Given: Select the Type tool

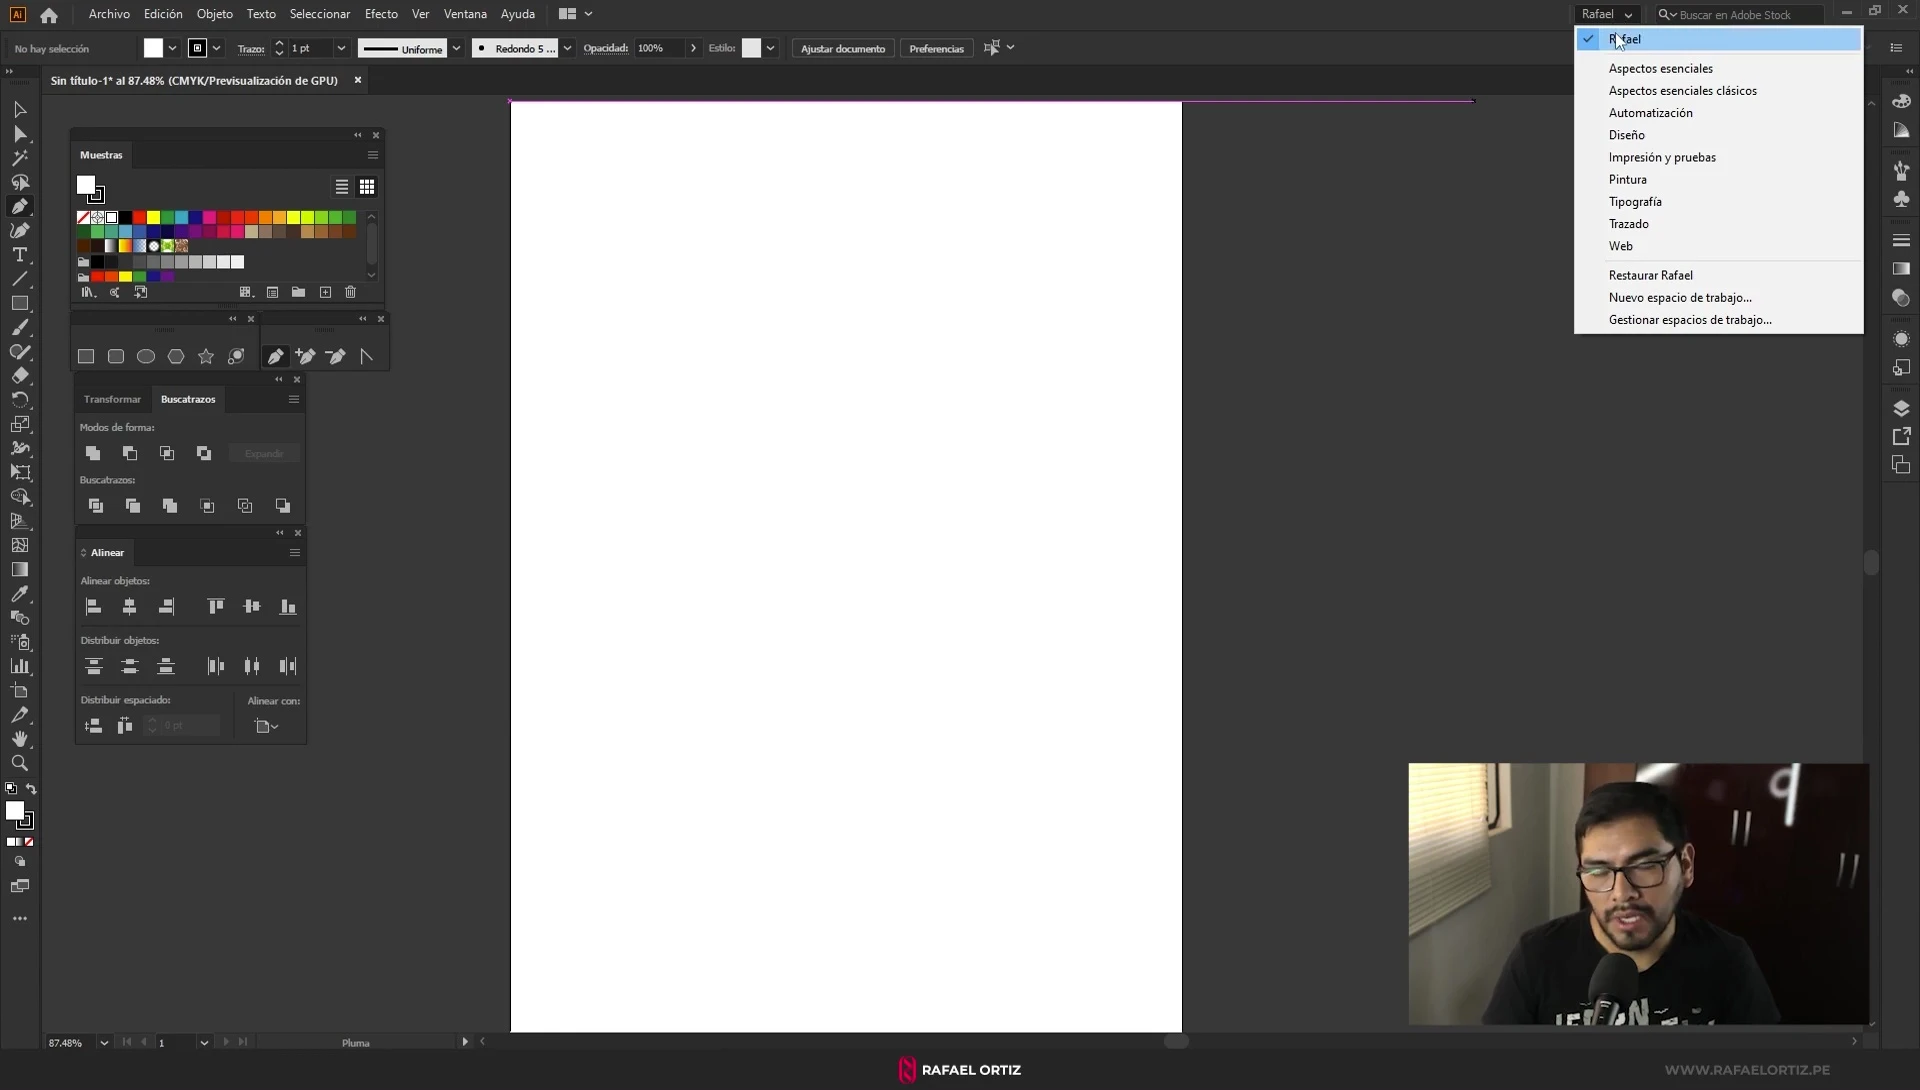Looking at the screenshot, I should click(19, 255).
